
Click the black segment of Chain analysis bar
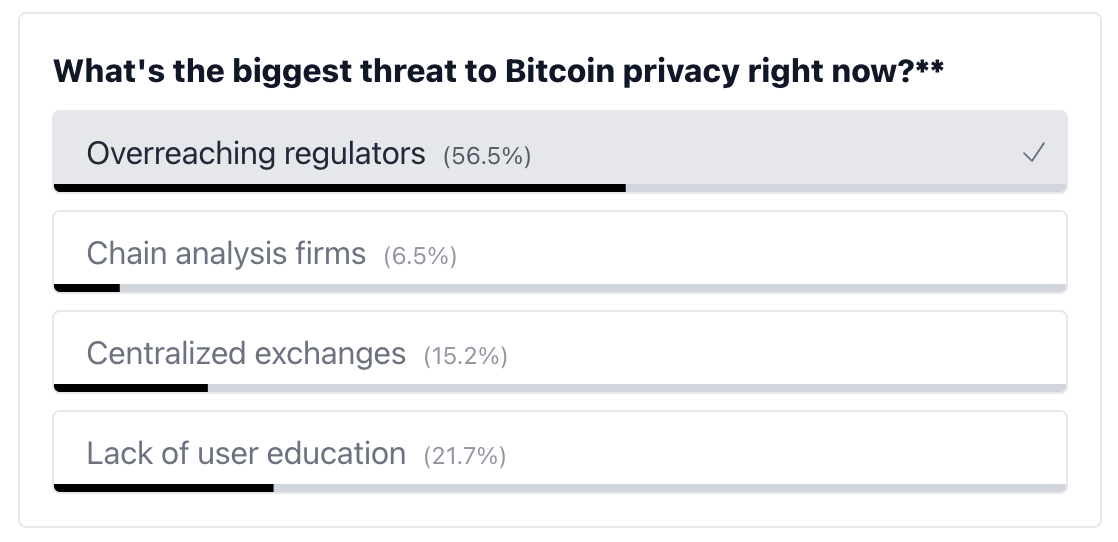click(x=87, y=288)
